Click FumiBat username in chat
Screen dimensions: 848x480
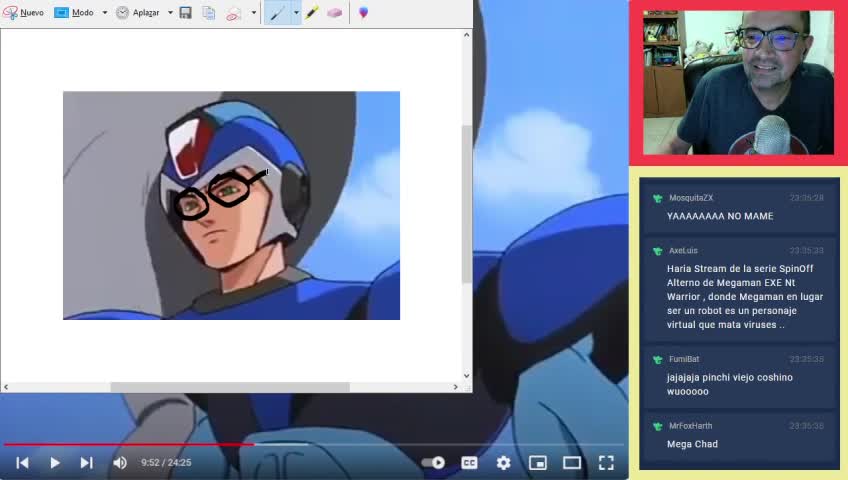pos(684,359)
